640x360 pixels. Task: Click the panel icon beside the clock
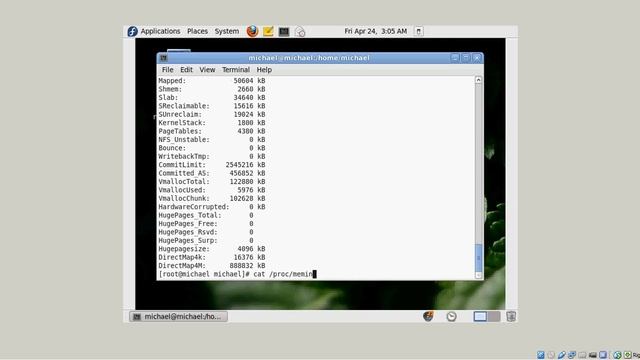pos(418,31)
